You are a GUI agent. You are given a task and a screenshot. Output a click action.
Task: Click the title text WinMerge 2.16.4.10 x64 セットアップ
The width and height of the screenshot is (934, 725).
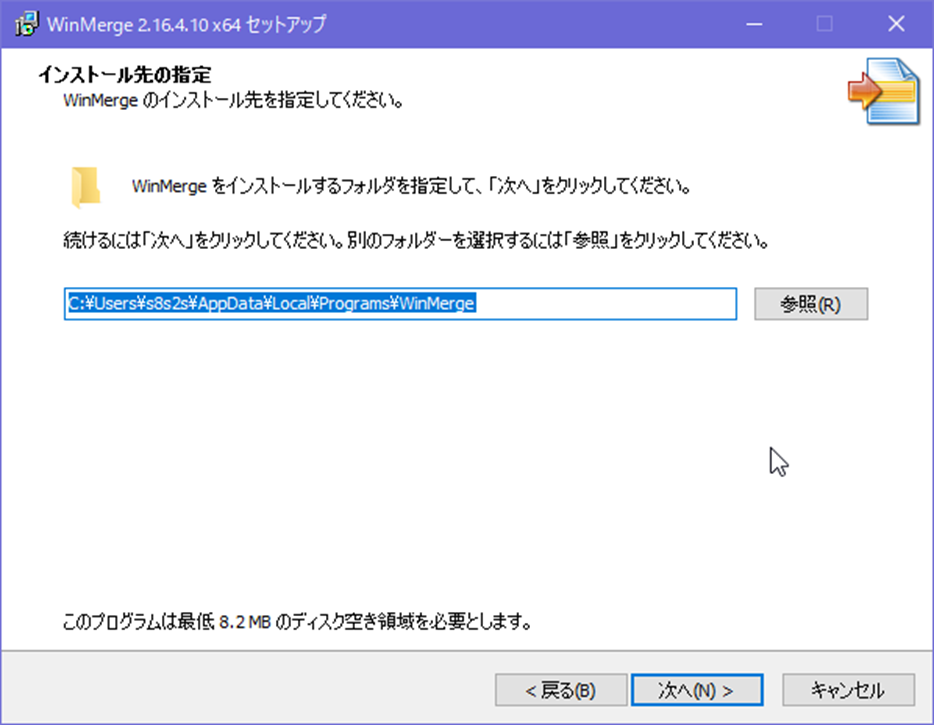click(x=186, y=24)
